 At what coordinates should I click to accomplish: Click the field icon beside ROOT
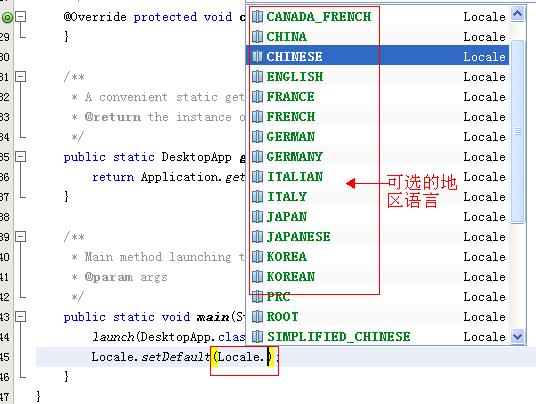pyautogui.click(x=257, y=317)
